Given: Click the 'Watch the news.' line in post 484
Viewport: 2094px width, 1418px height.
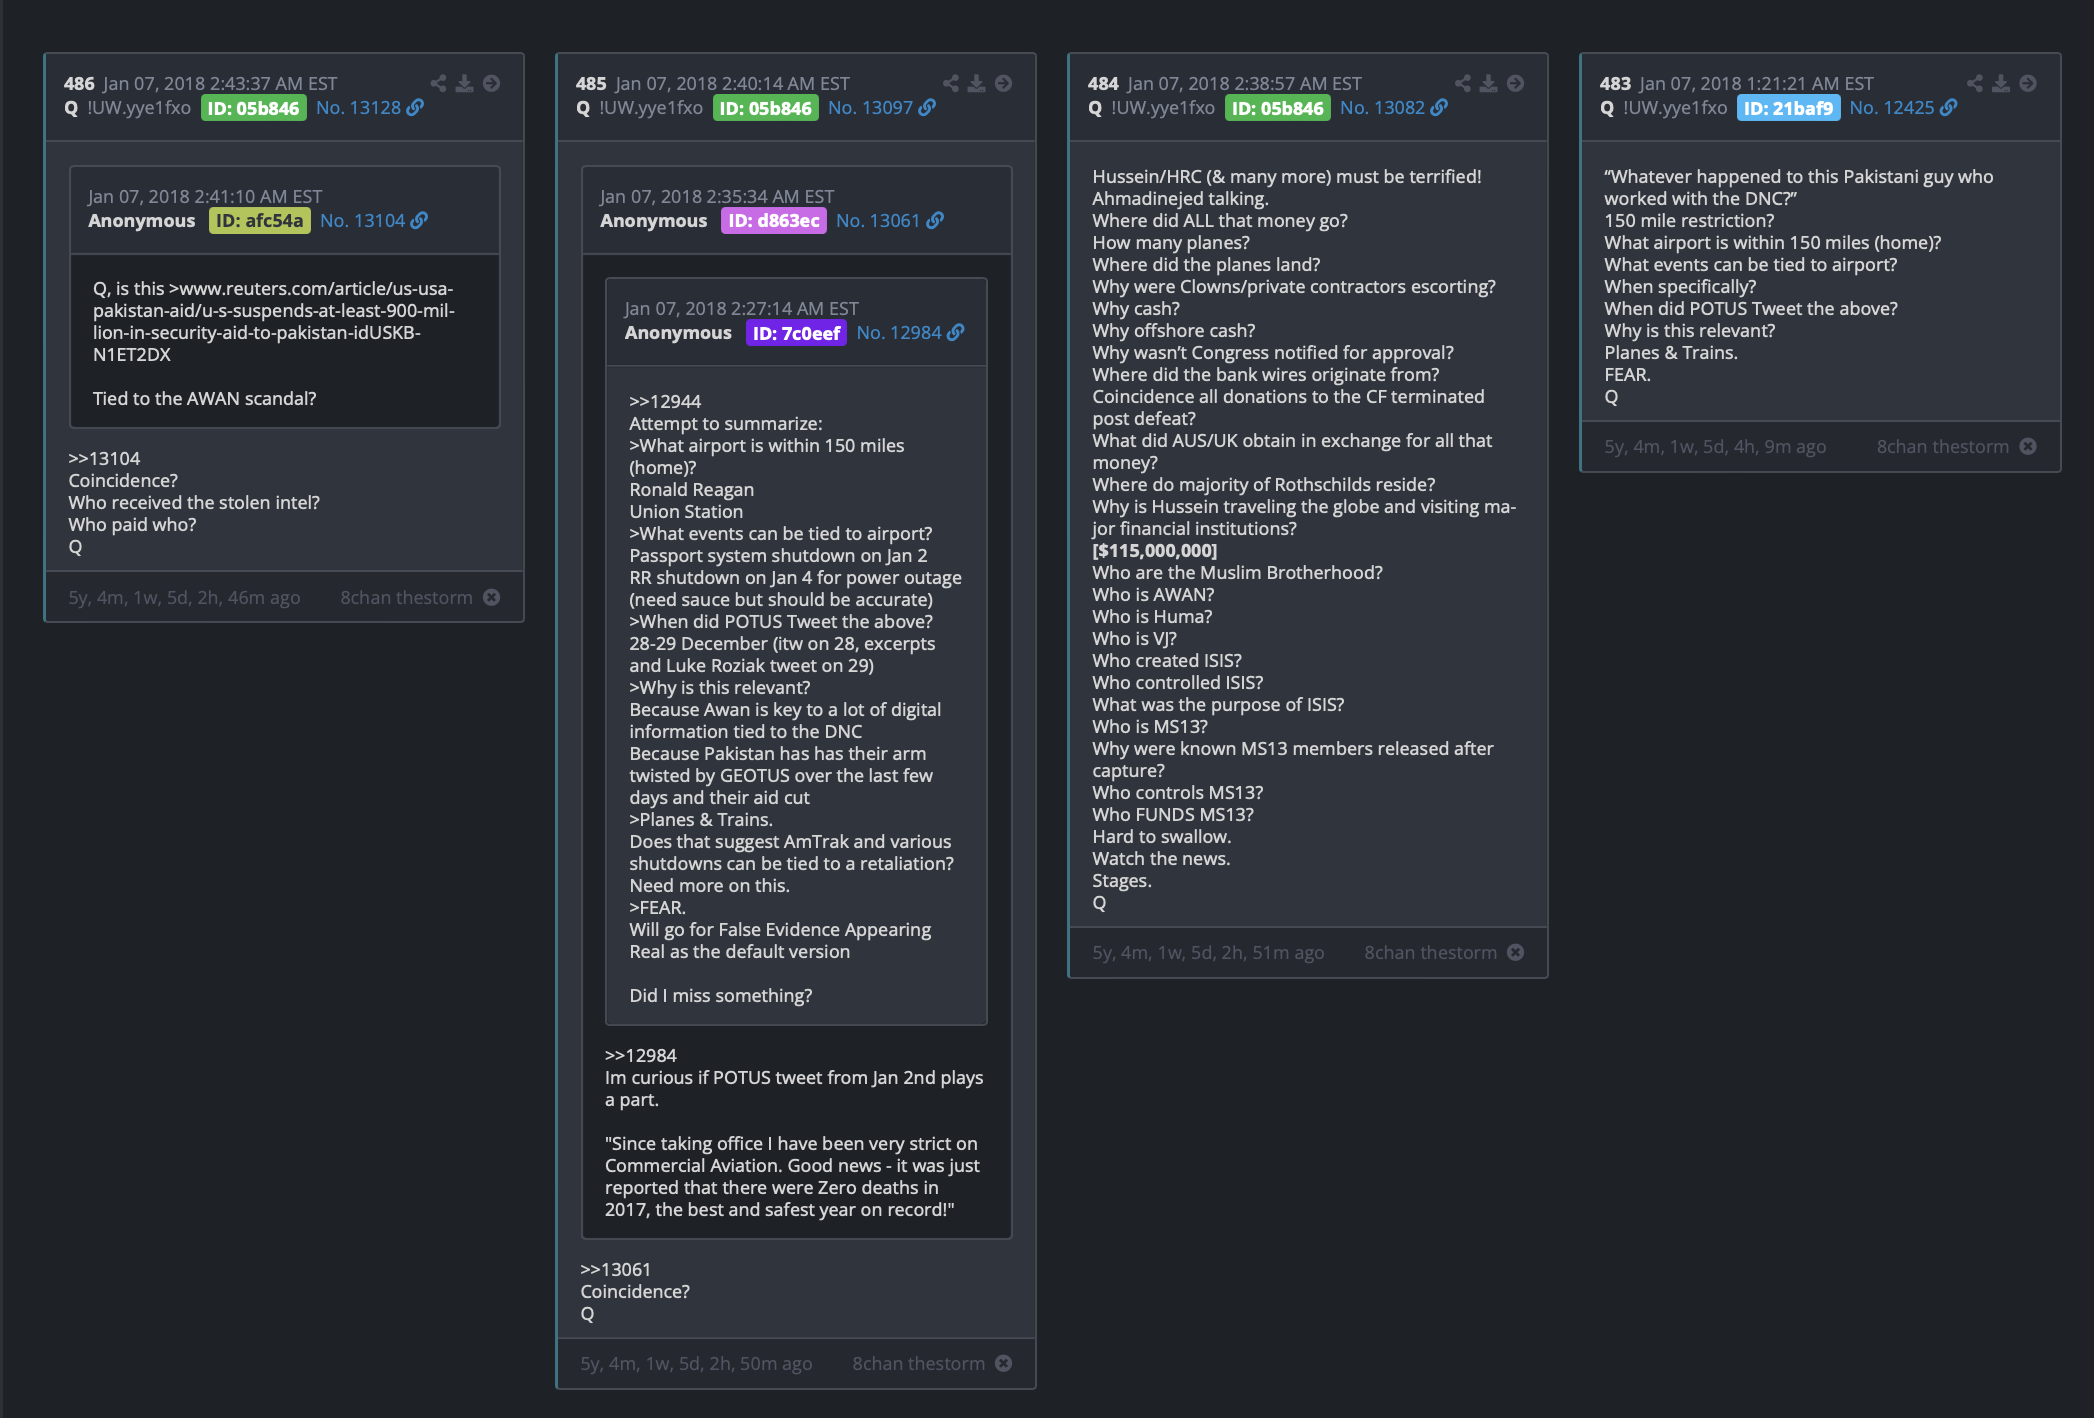Looking at the screenshot, I should (x=1161, y=858).
